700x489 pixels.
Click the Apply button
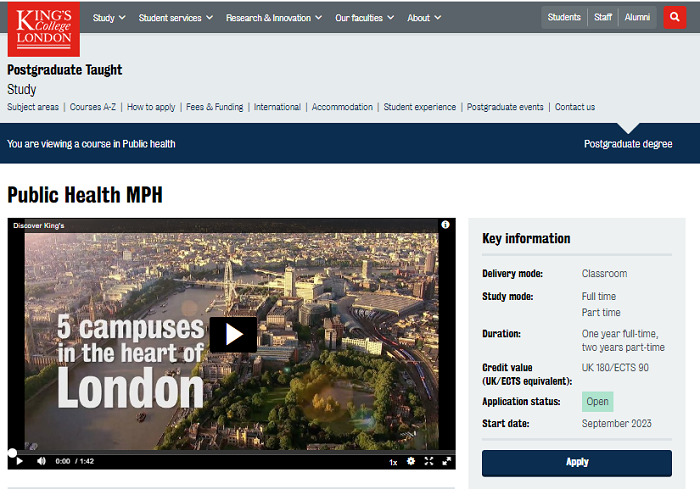577,462
